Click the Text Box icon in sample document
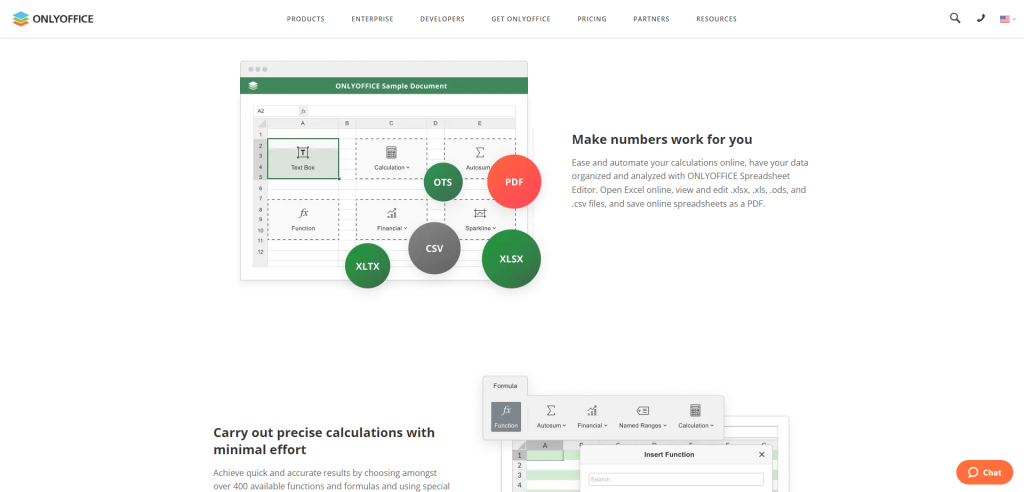This screenshot has height=492, width=1024. tap(302, 152)
